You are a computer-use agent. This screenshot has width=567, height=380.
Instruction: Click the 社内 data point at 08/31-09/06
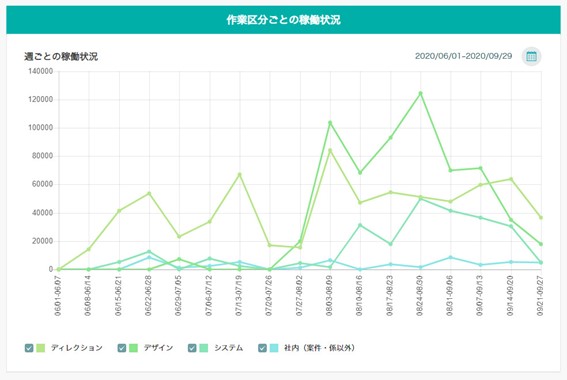click(x=451, y=257)
